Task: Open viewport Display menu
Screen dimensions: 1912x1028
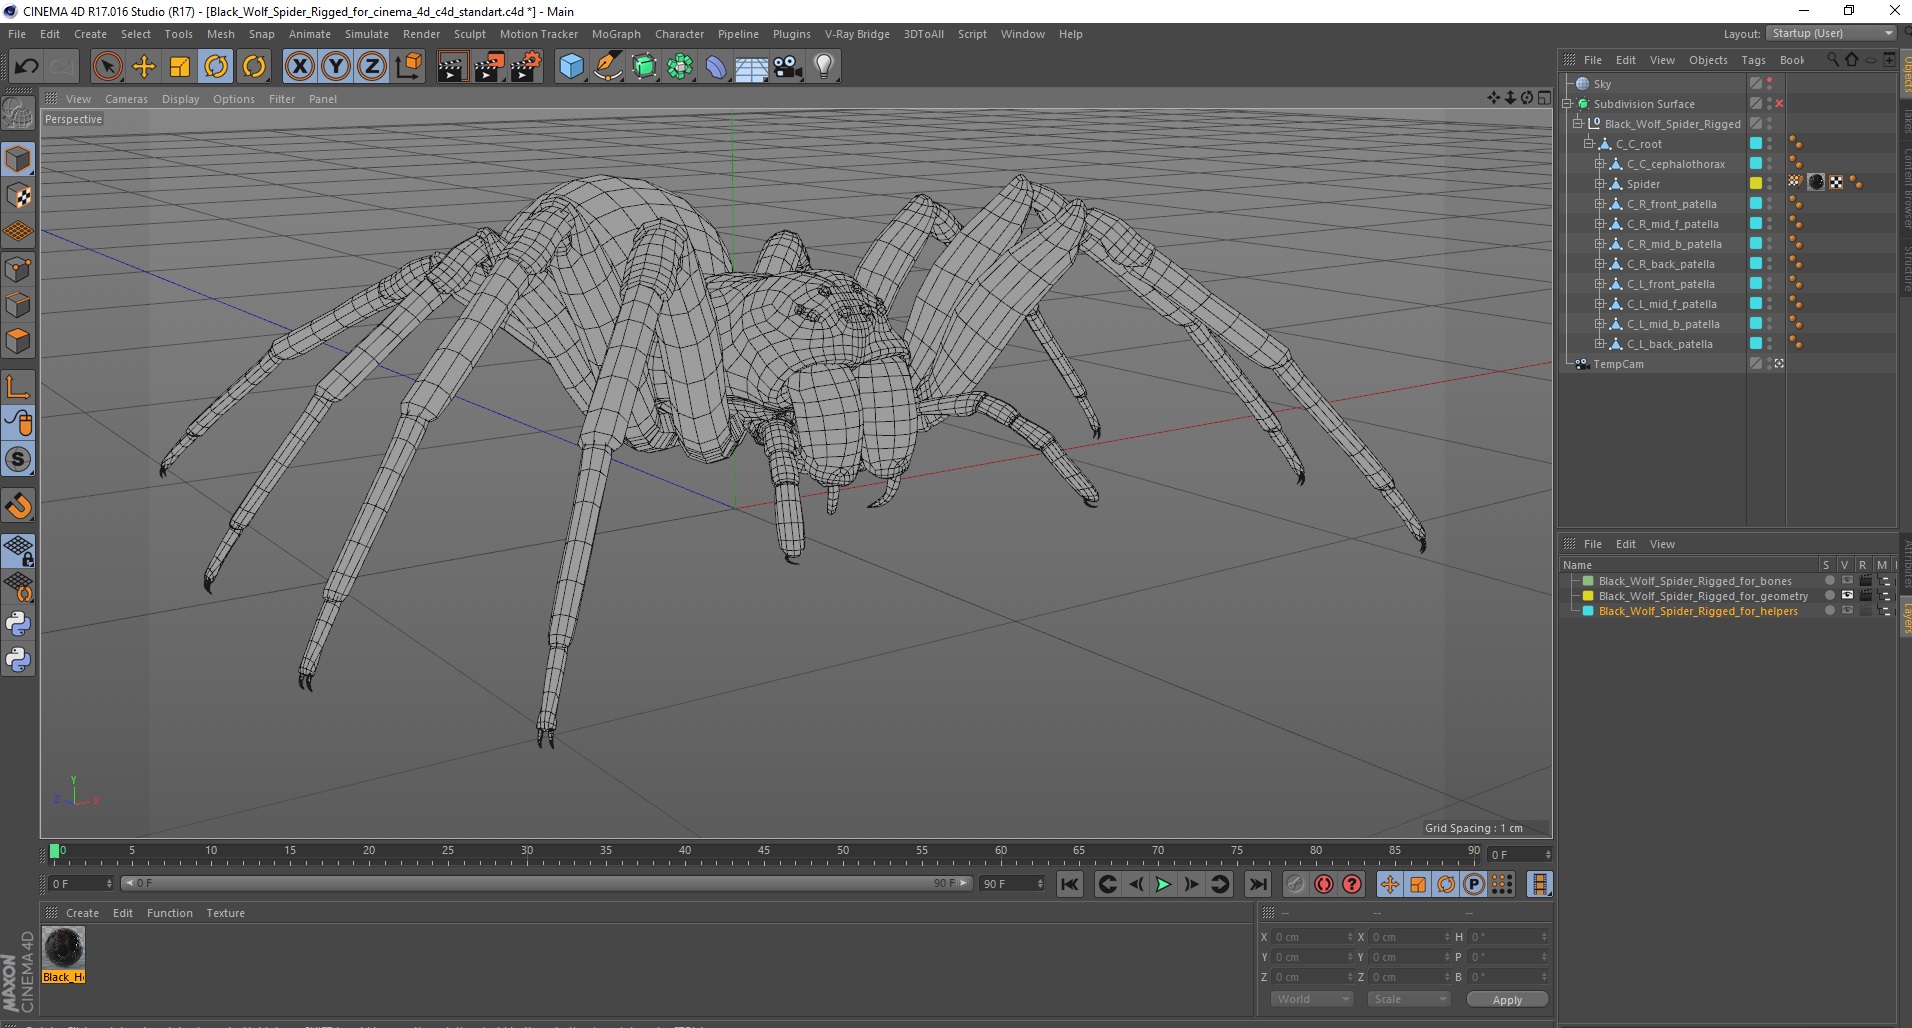Action: pos(180,99)
